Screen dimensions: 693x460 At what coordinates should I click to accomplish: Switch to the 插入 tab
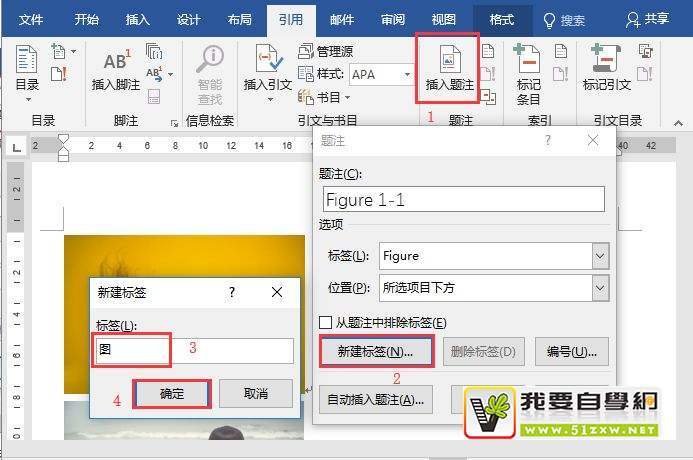(137, 20)
